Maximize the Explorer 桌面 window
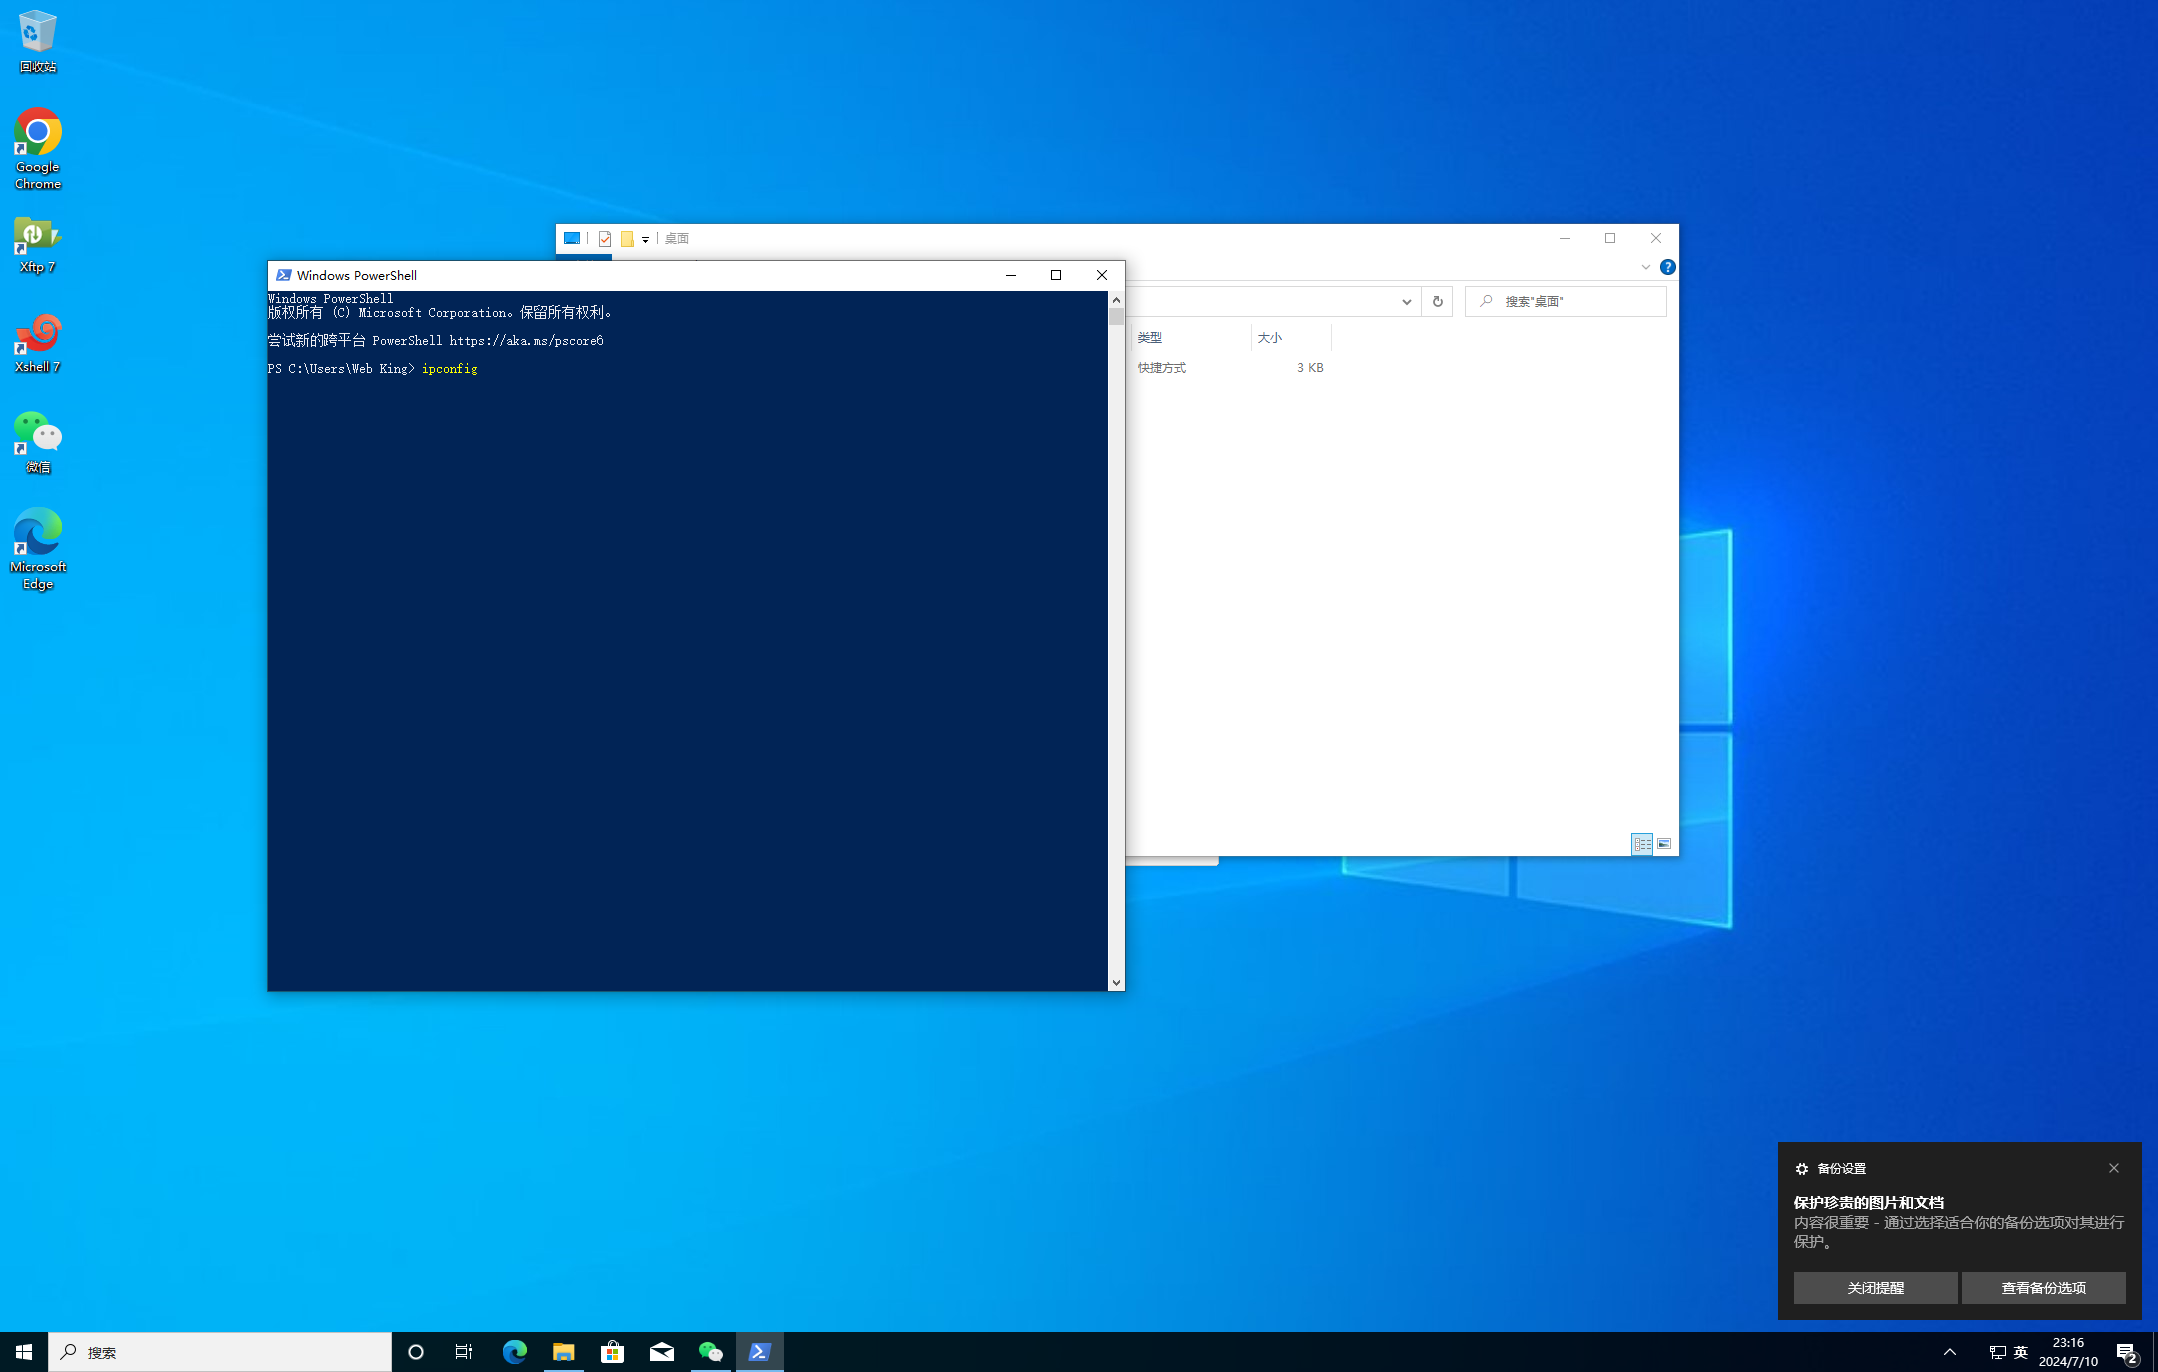This screenshot has width=2158, height=1372. (x=1610, y=238)
